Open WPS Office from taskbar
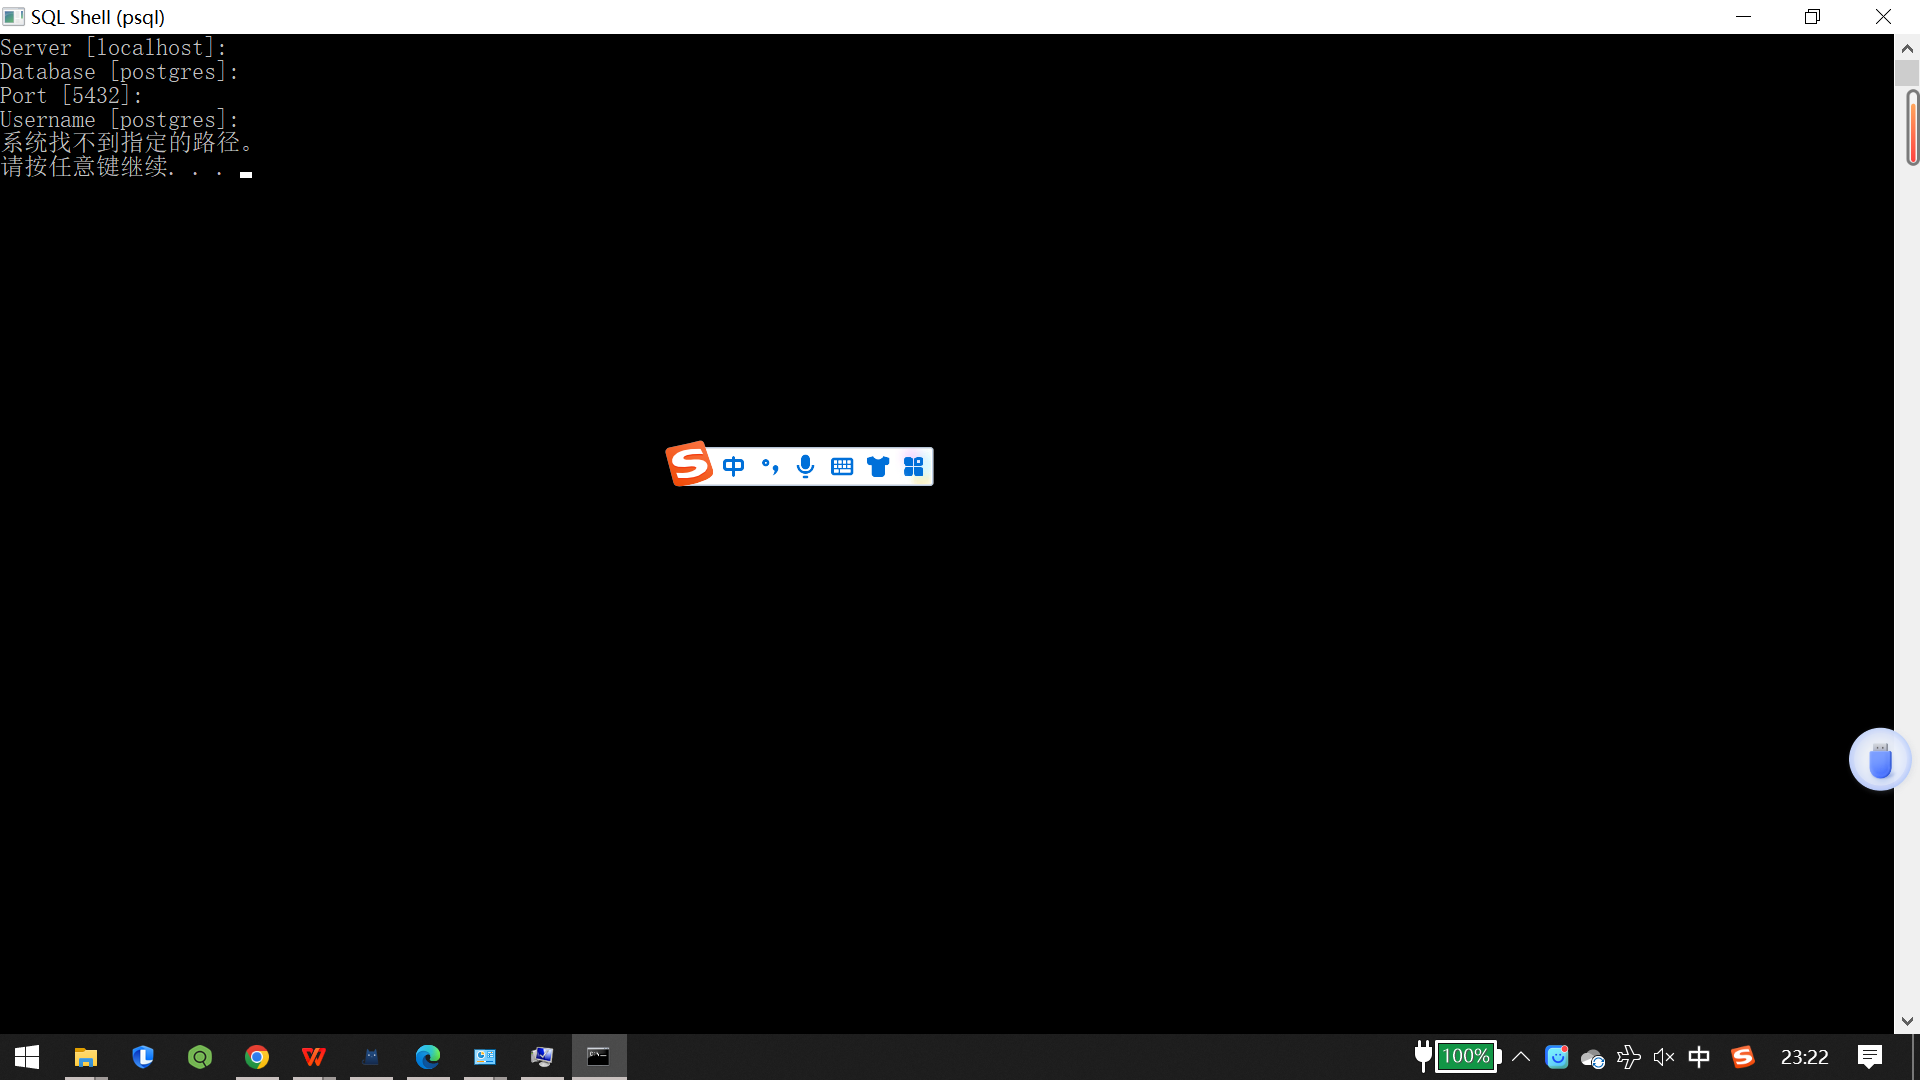The width and height of the screenshot is (1920, 1080). tap(314, 1057)
